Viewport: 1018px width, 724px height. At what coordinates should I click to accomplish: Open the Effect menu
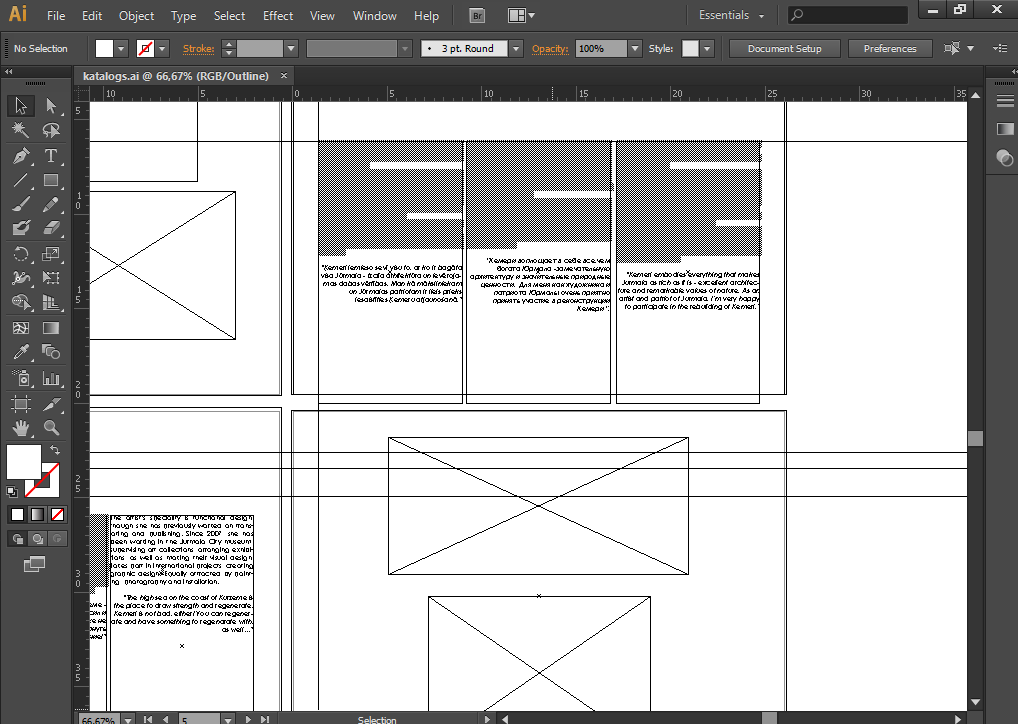[278, 16]
